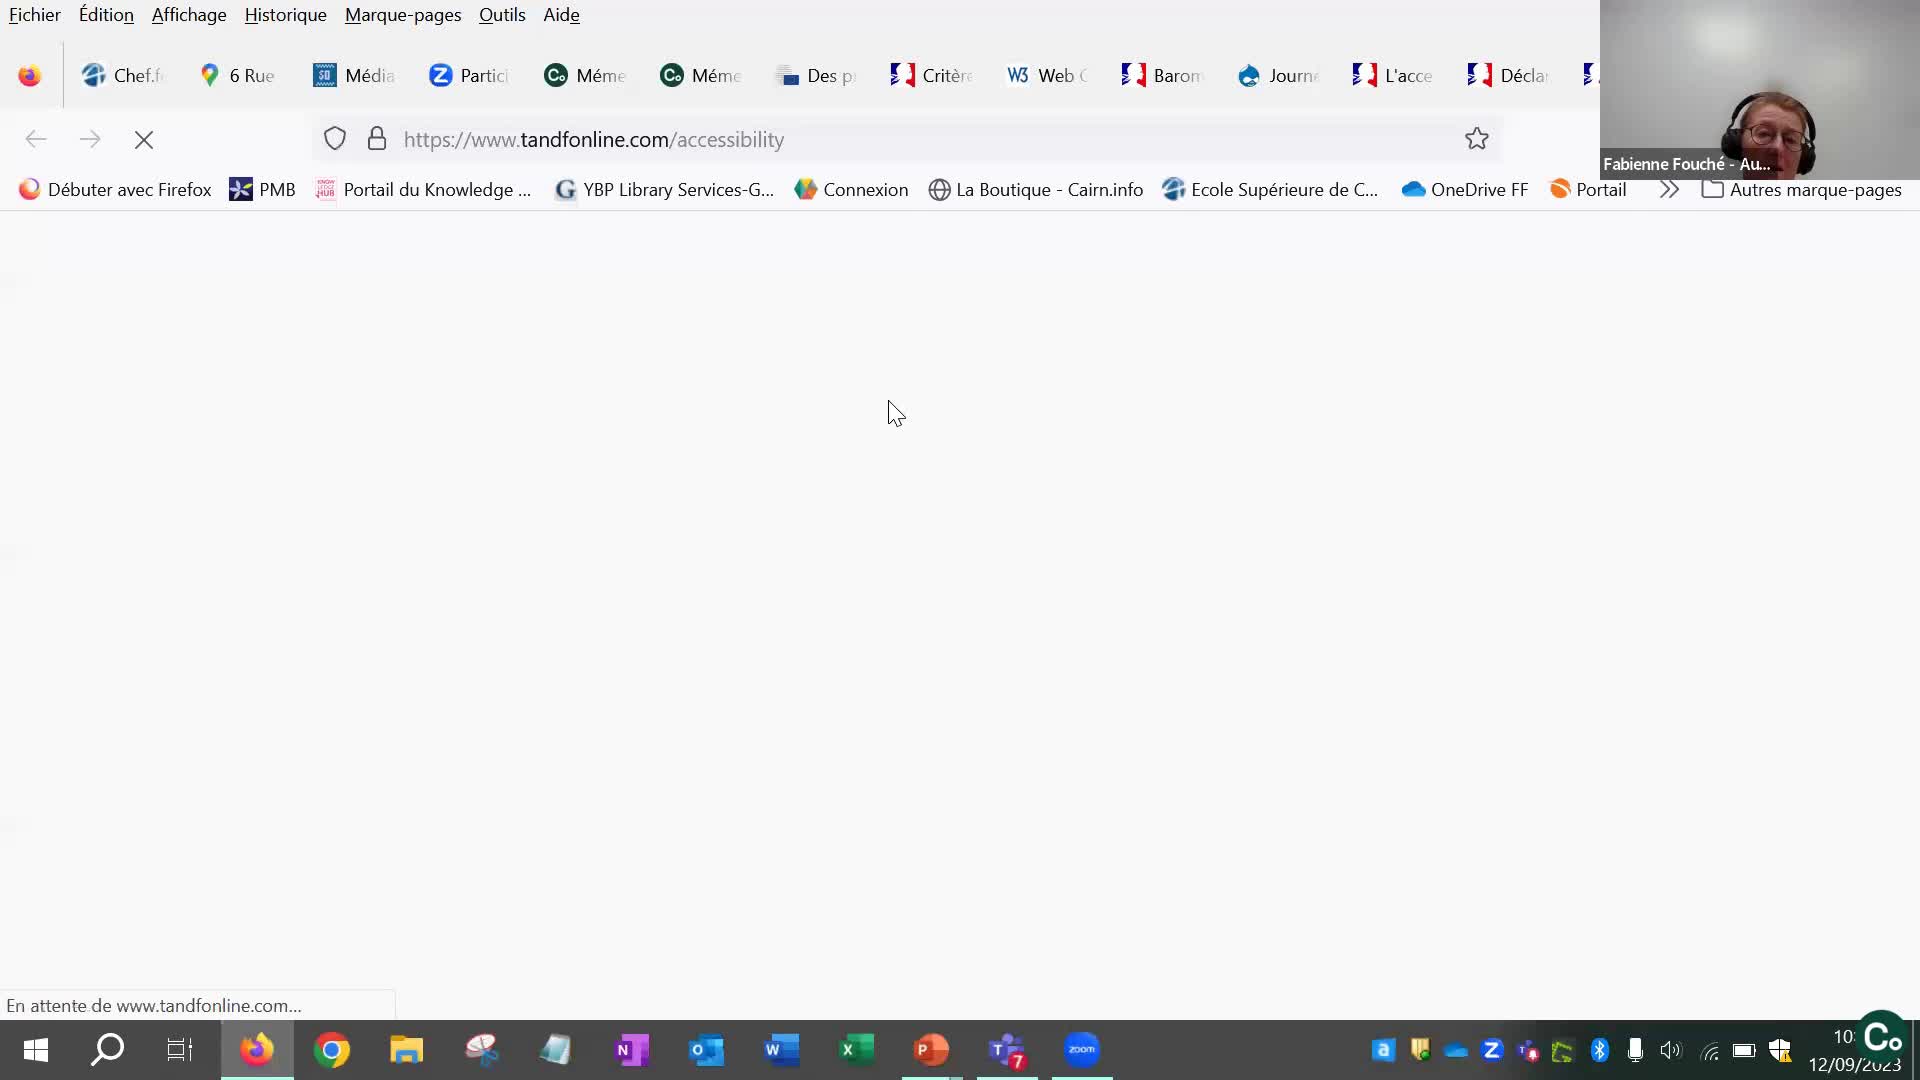Open the Outils menu

[x=501, y=15]
